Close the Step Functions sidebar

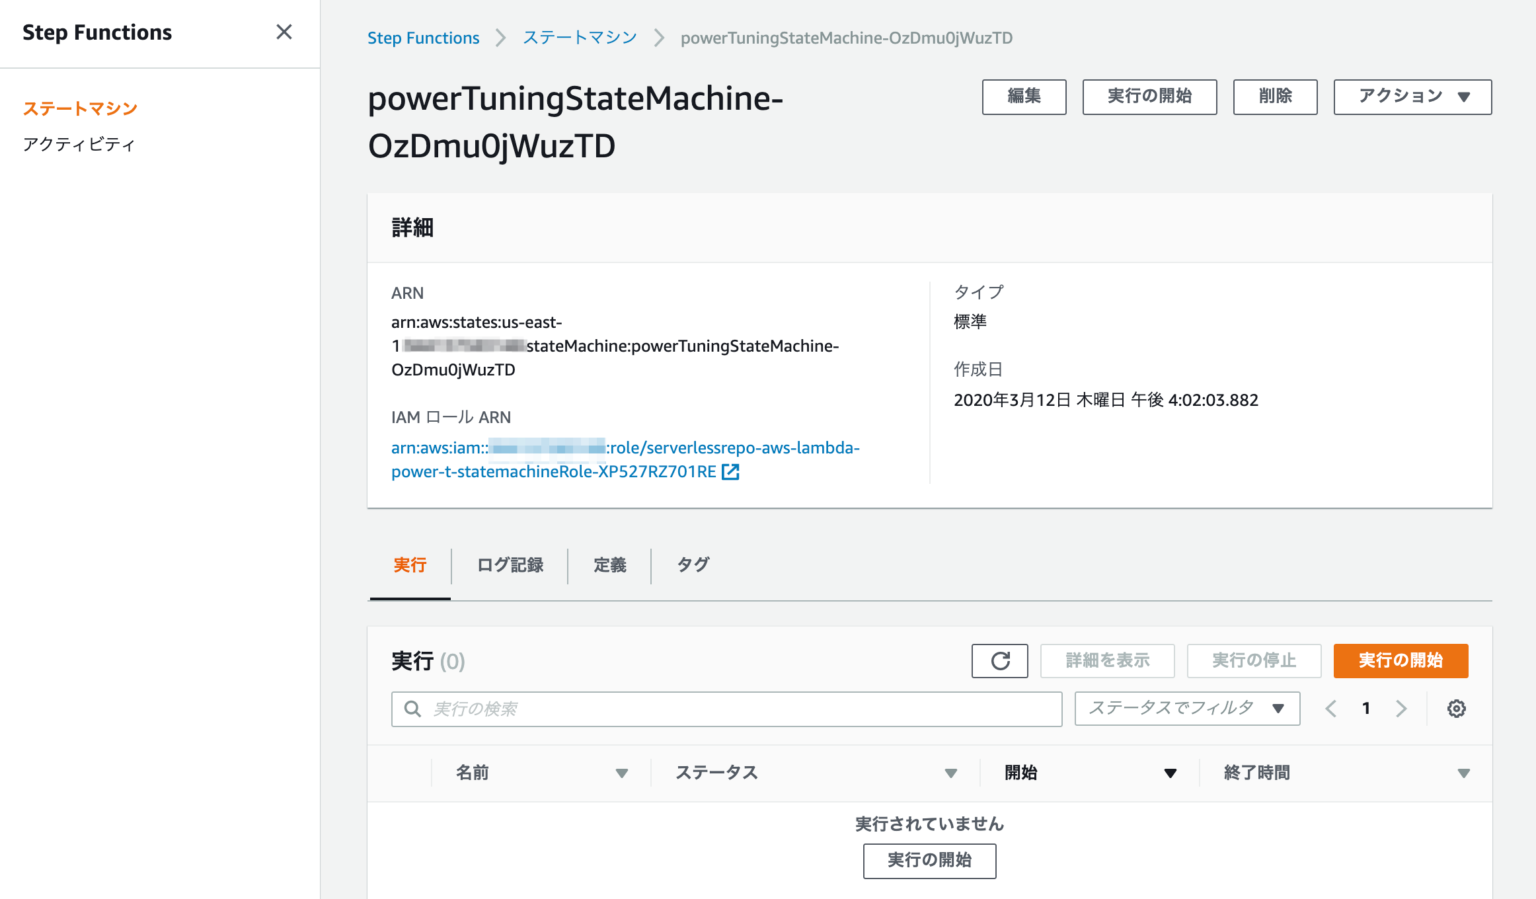click(284, 32)
